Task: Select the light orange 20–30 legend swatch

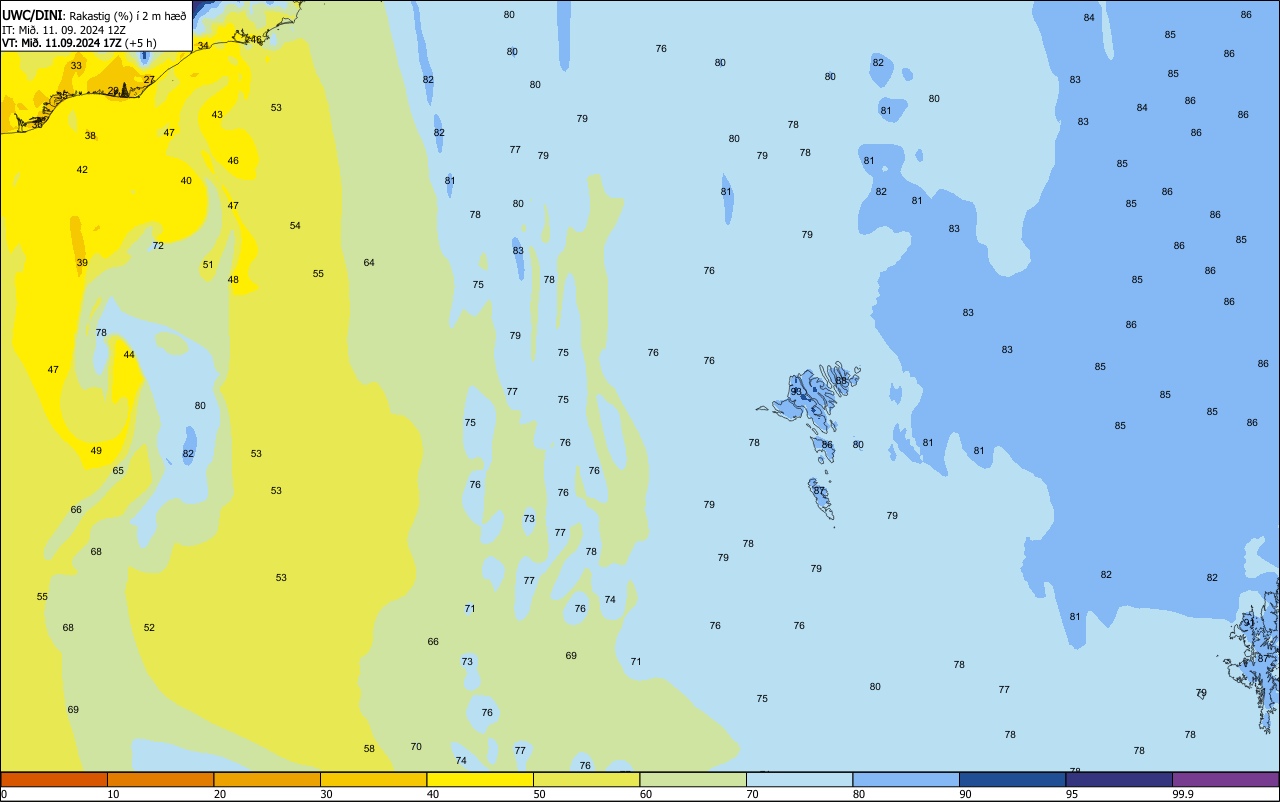Action: pyautogui.click(x=267, y=779)
